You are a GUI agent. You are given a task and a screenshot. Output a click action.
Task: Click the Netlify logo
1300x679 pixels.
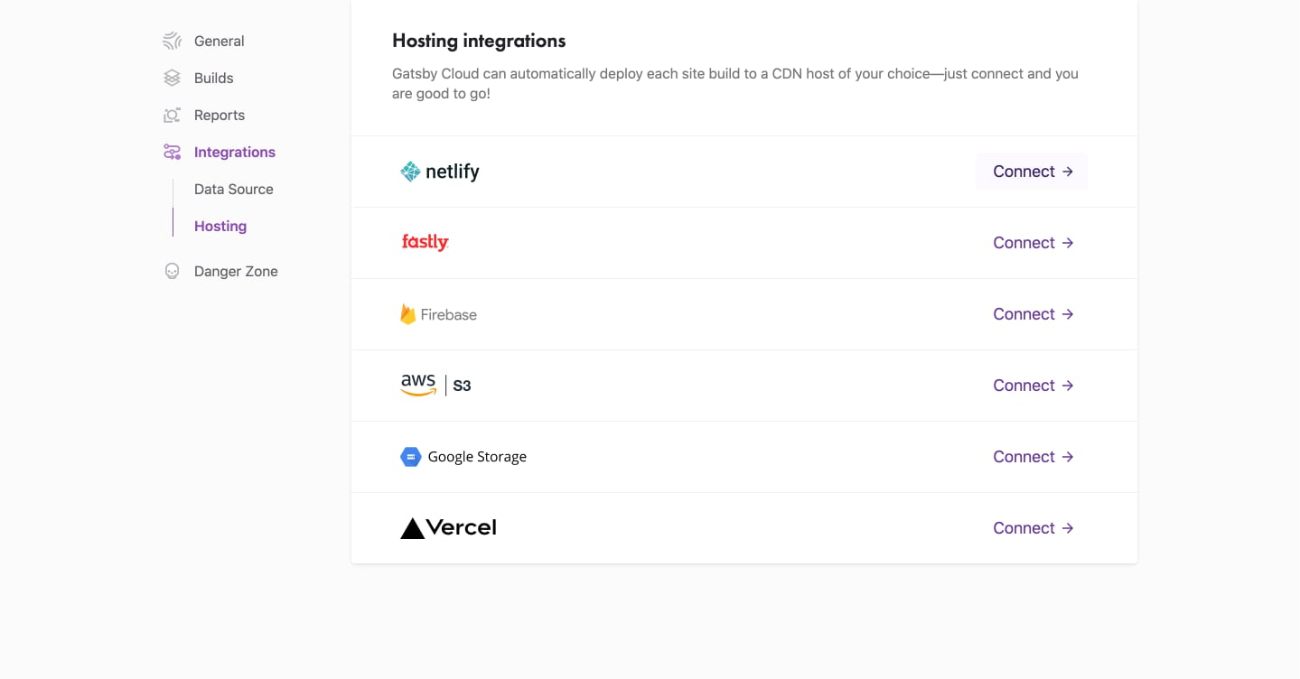(x=440, y=172)
